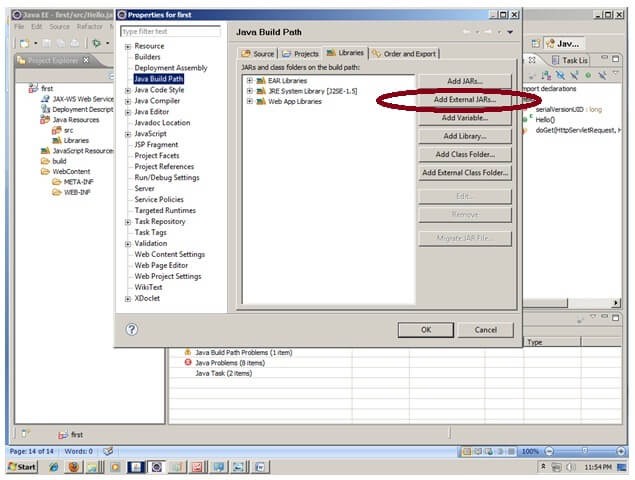
Task: Click the Start button in the taskbar
Action: (22, 467)
